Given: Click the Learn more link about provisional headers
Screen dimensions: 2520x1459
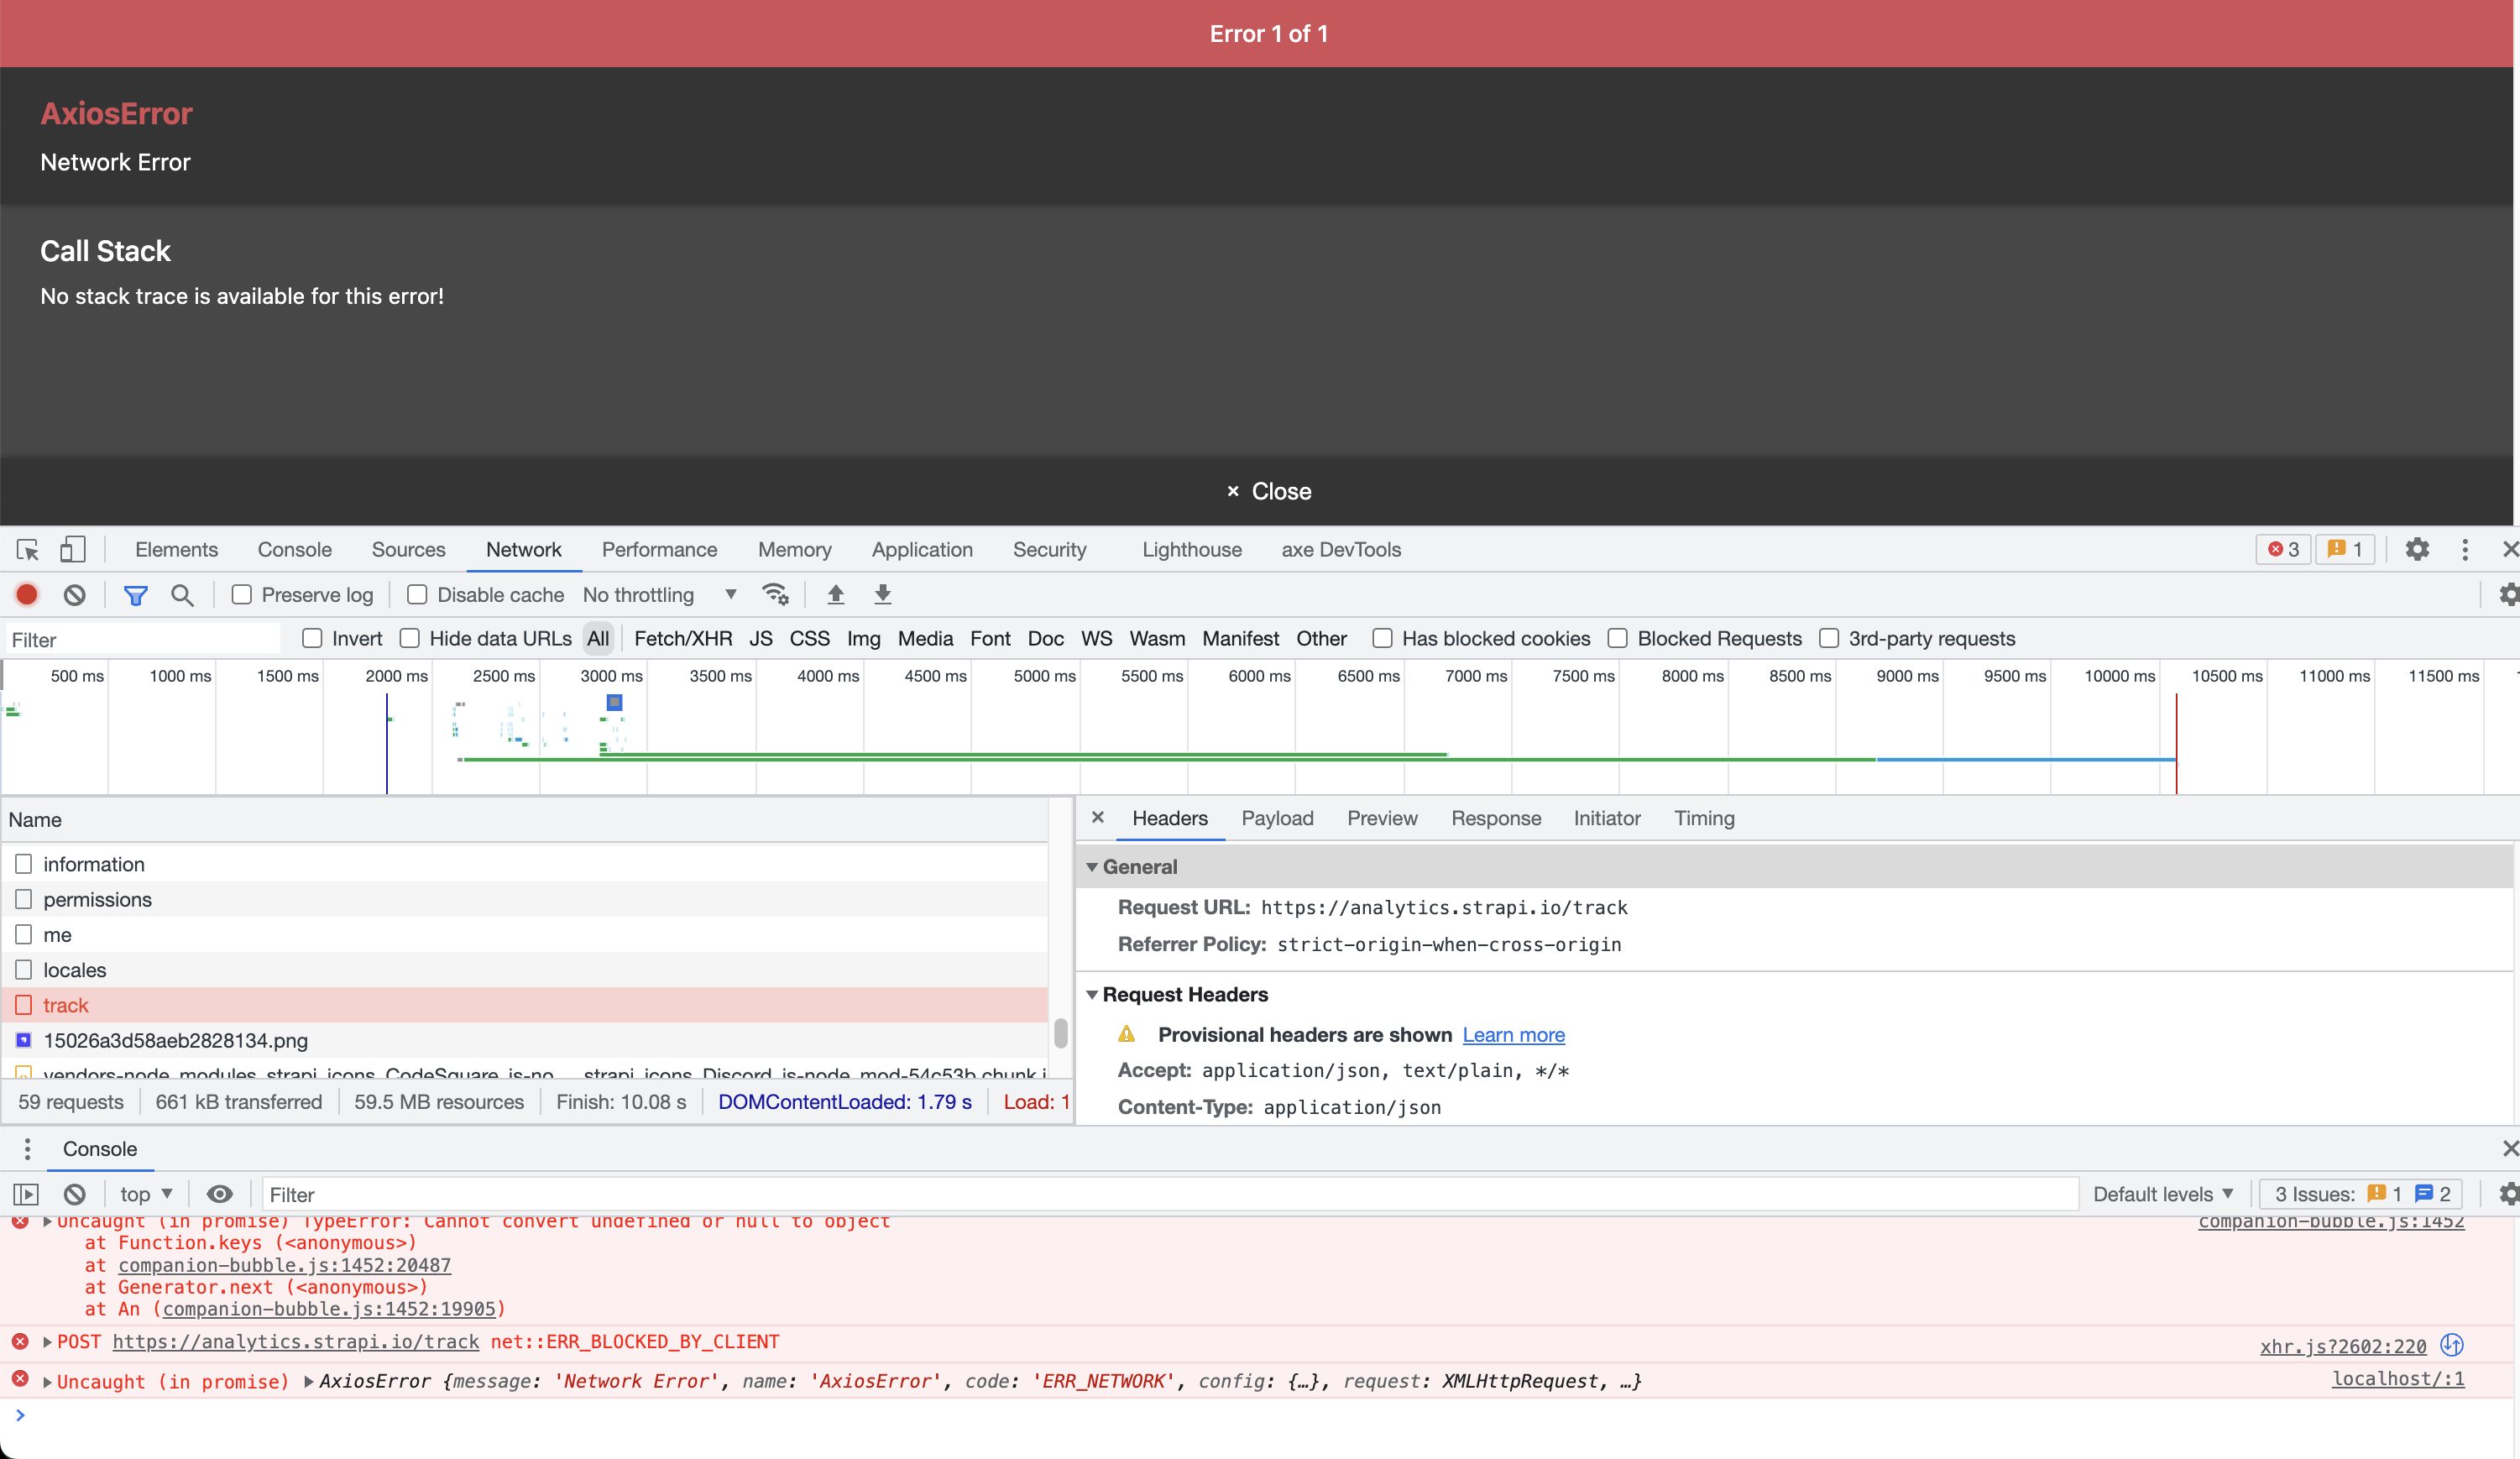Looking at the screenshot, I should (x=1513, y=1035).
